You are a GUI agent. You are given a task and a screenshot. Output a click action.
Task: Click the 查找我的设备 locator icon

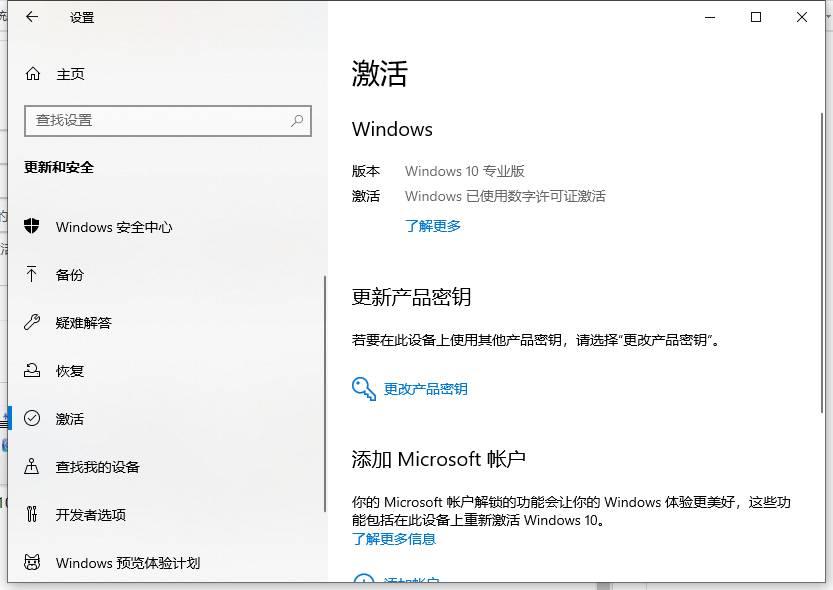[x=32, y=466]
